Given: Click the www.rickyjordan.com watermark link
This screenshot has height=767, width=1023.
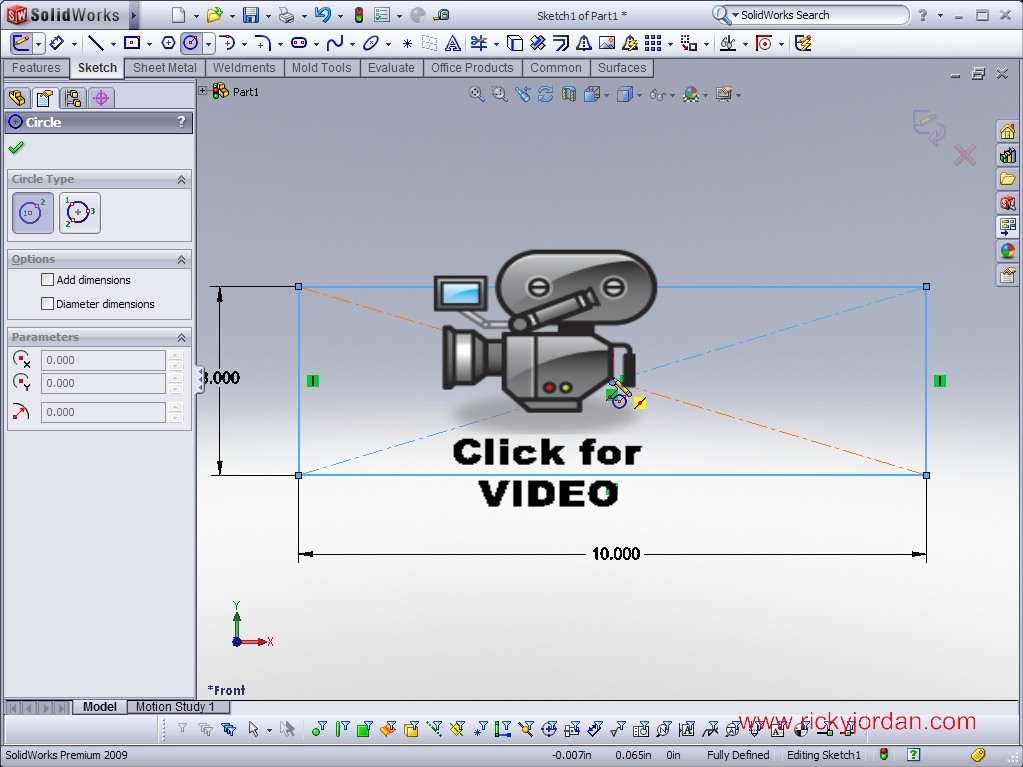Looking at the screenshot, I should (857, 720).
